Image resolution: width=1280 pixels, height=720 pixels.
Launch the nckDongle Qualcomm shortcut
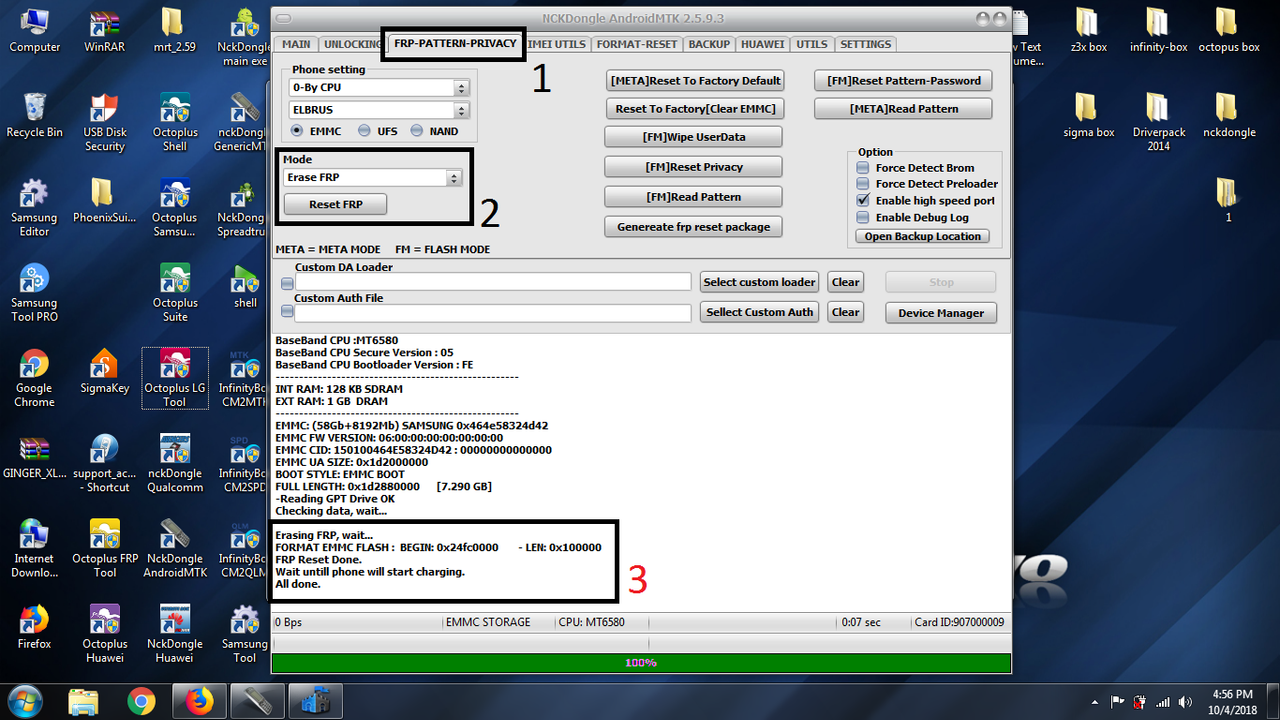click(x=175, y=463)
